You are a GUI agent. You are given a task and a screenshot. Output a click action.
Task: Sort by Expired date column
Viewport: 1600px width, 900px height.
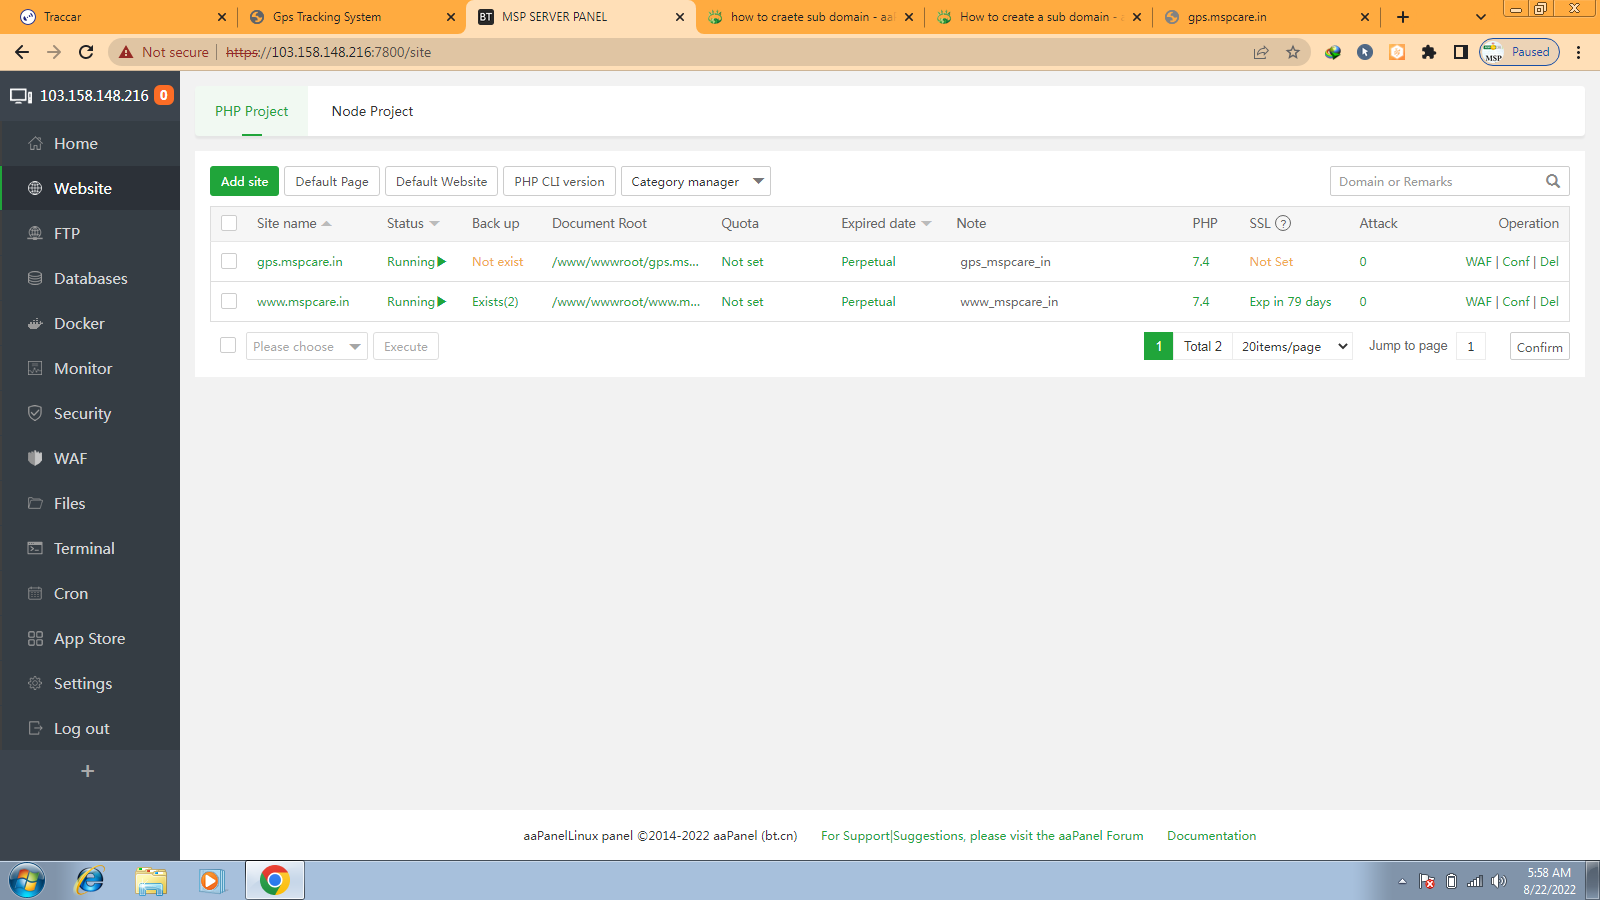tap(886, 223)
